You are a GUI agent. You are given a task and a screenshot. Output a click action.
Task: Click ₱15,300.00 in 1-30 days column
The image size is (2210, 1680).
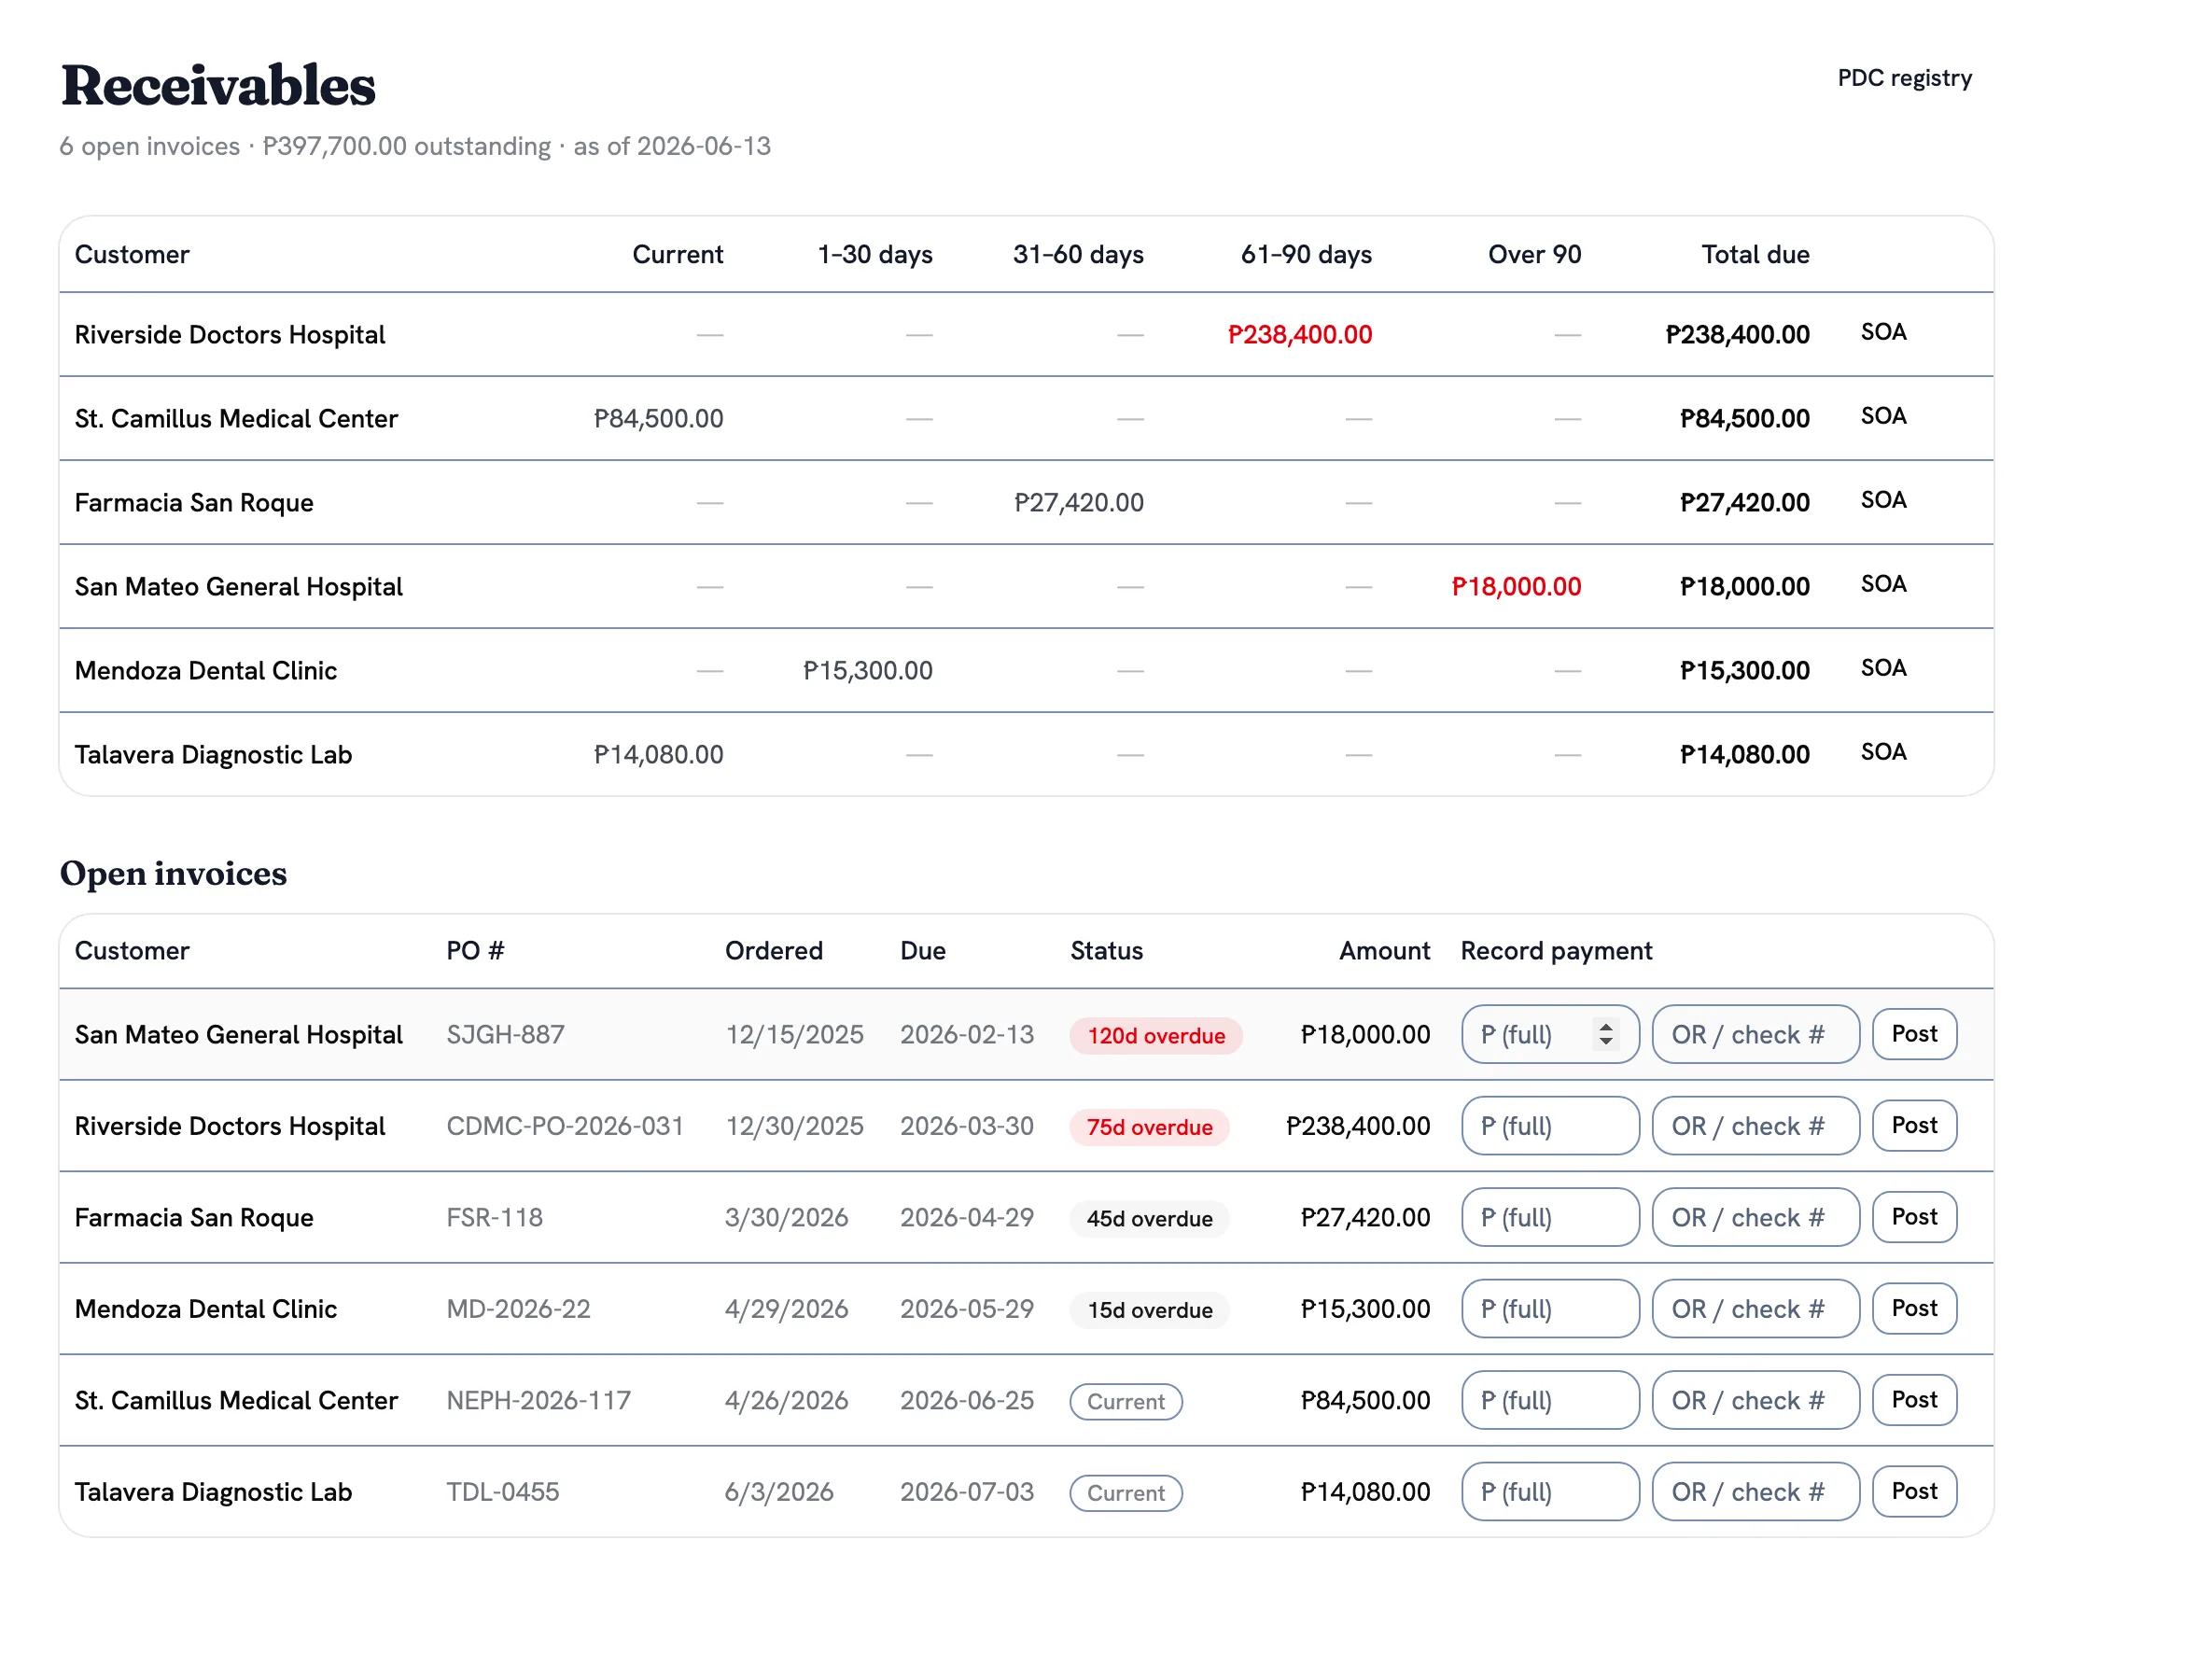[867, 670]
